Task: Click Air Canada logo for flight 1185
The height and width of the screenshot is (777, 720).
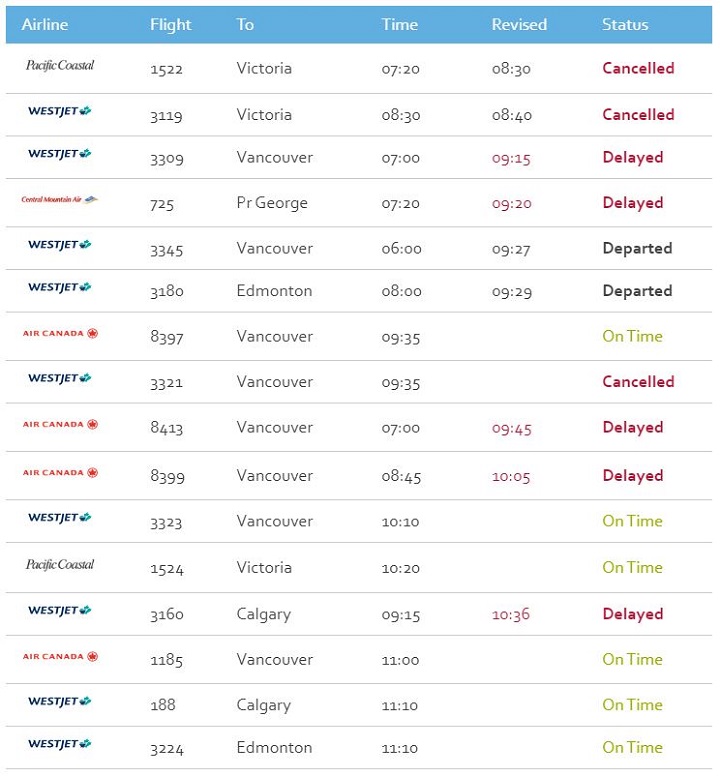Action: (x=60, y=657)
